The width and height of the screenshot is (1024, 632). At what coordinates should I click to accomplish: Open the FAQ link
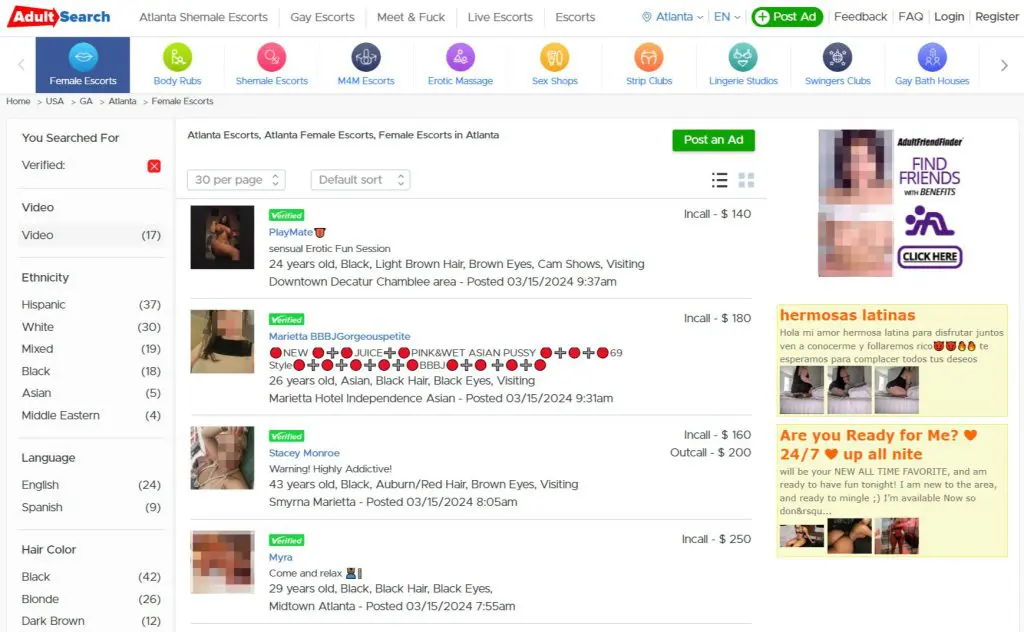point(910,17)
